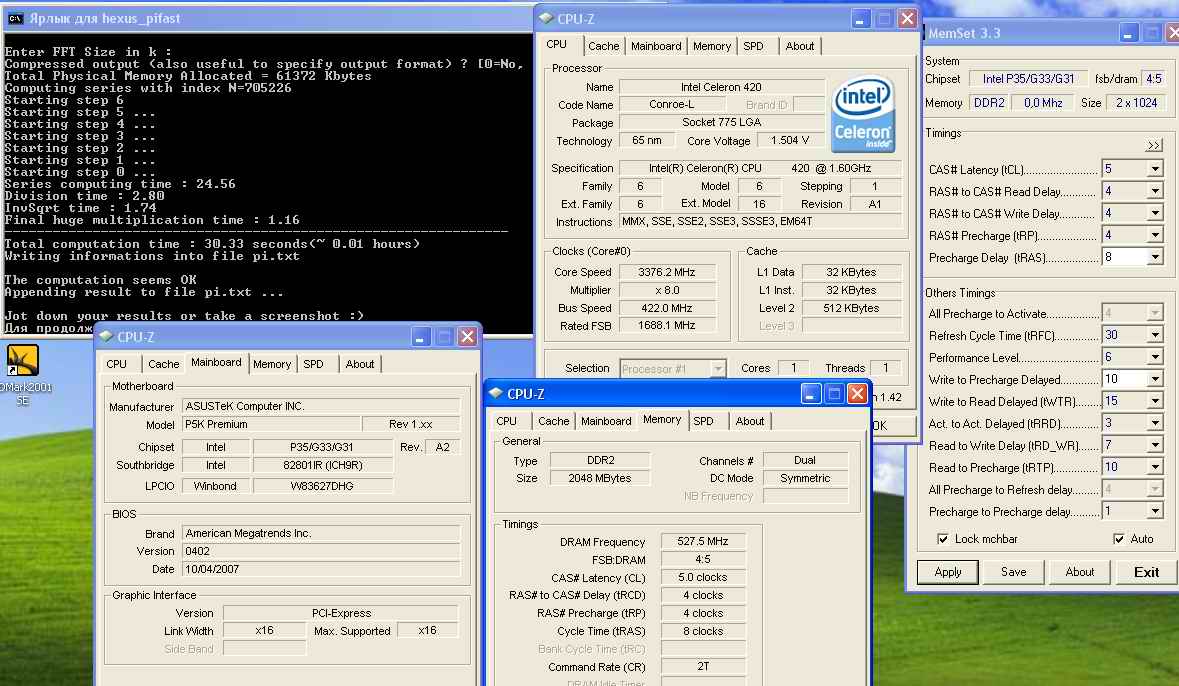Select Cache tab in Memory CPU-Z window
Image resolution: width=1179 pixels, height=686 pixels.
553,421
